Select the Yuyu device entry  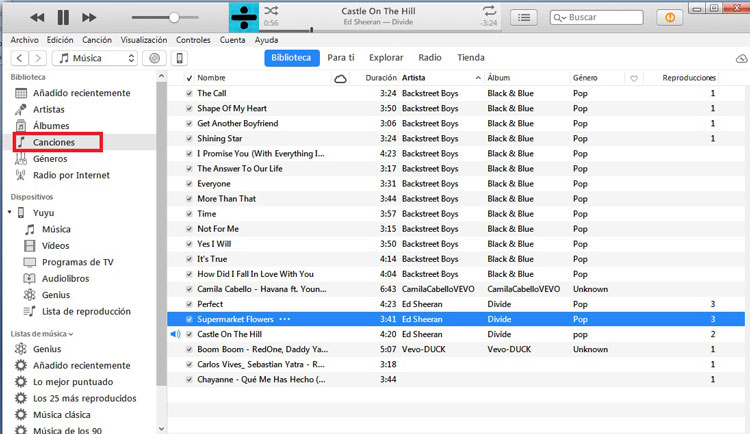43,213
